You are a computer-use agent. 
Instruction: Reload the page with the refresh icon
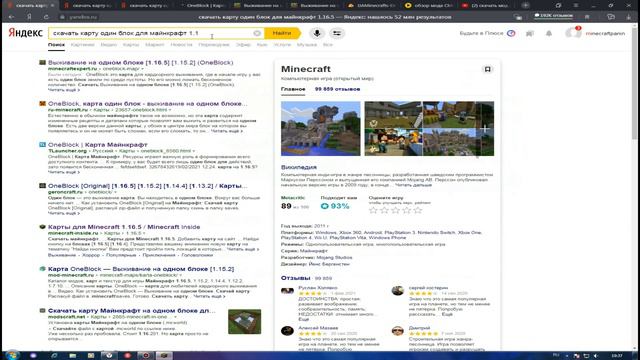(x=46, y=17)
